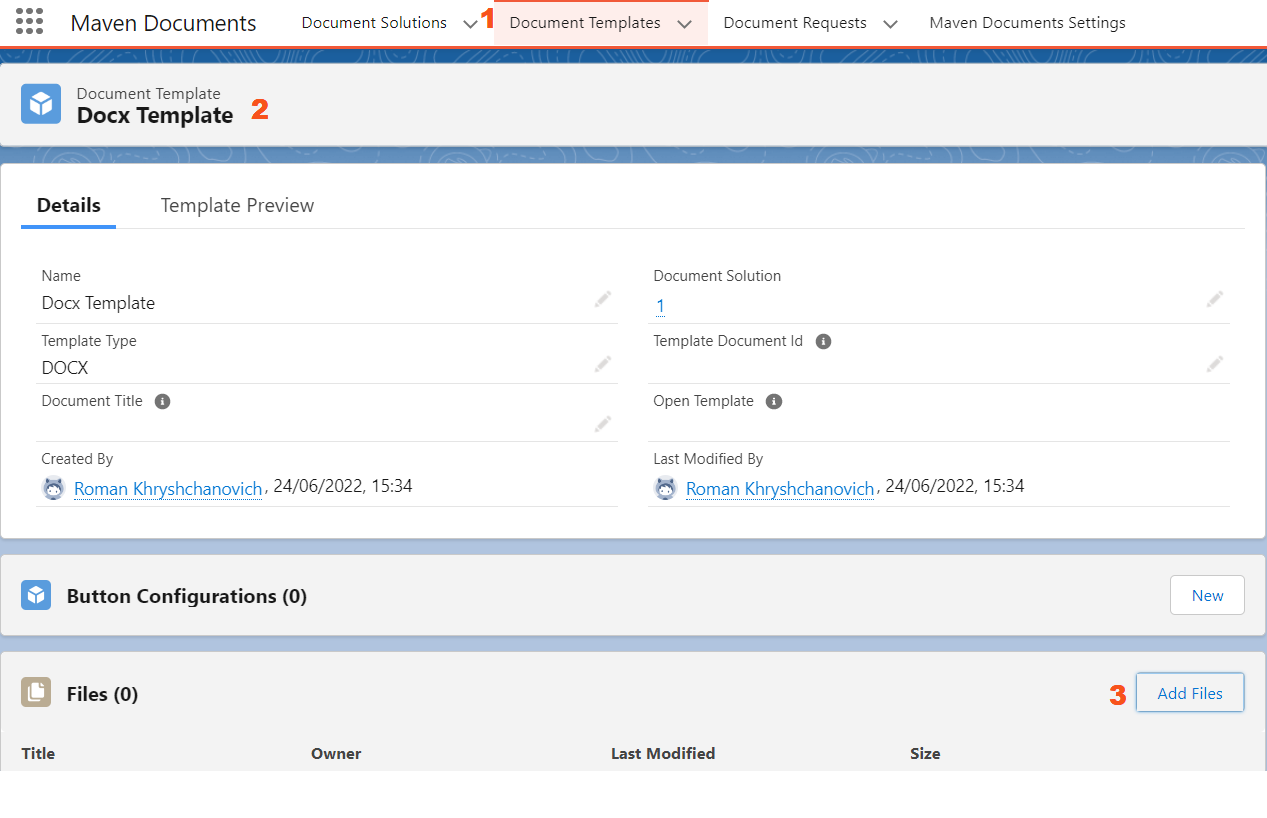The image size is (1267, 818).
Task: Open Maven Documents Settings tab
Action: pyautogui.click(x=1027, y=23)
